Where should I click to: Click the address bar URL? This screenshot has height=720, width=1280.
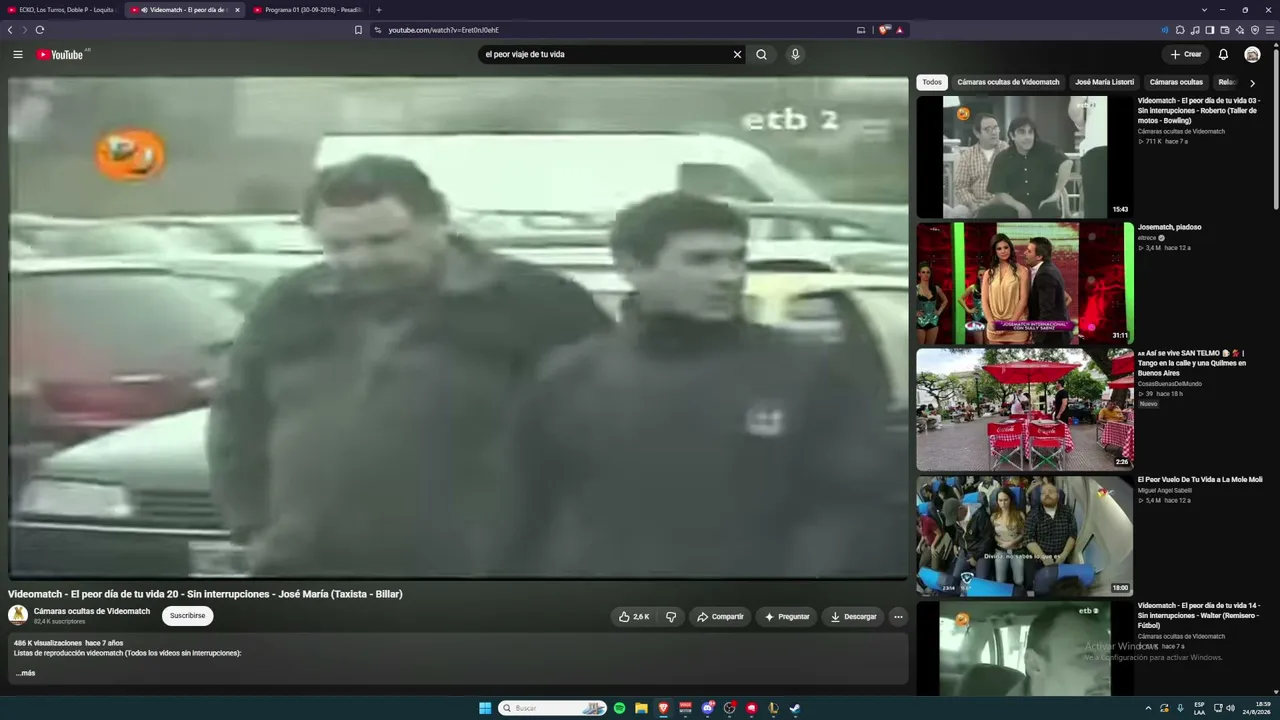[443, 30]
